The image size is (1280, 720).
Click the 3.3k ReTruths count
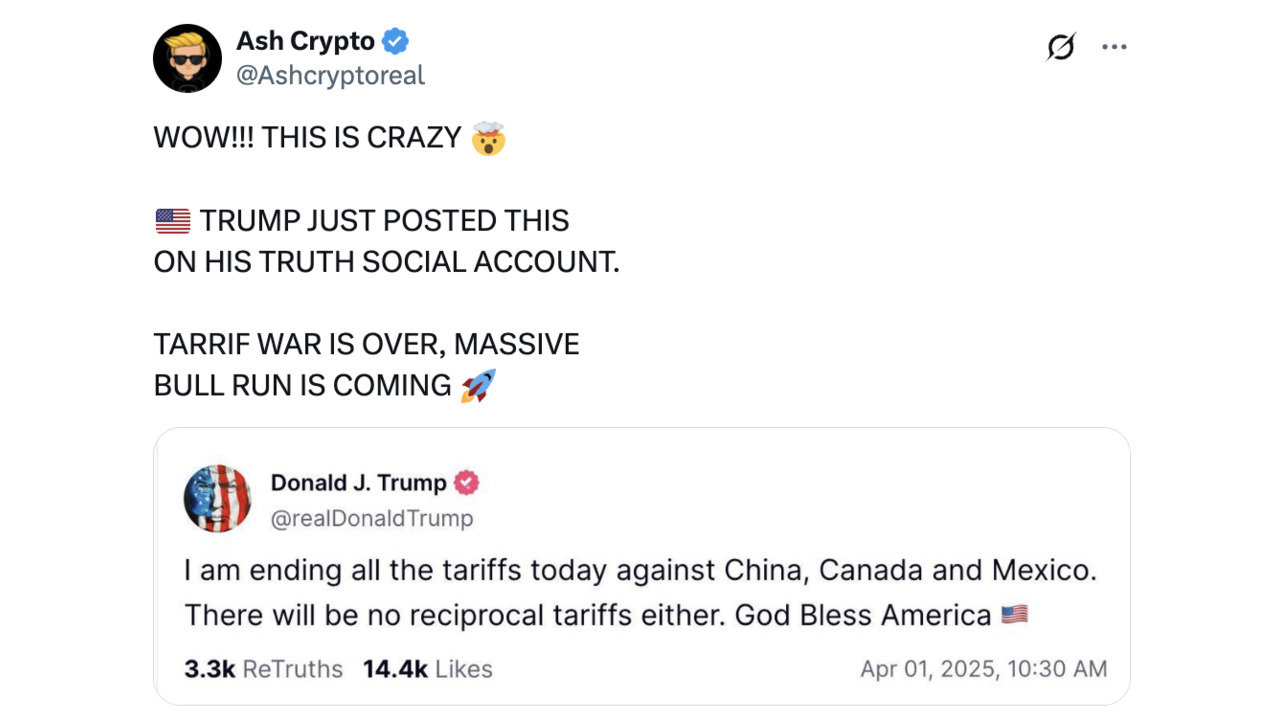click(263, 669)
